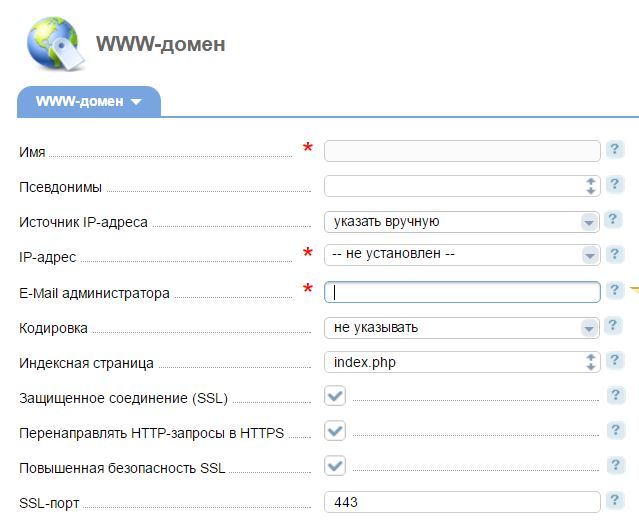
Task: Click the Имя input field
Action: pyautogui.click(x=462, y=151)
